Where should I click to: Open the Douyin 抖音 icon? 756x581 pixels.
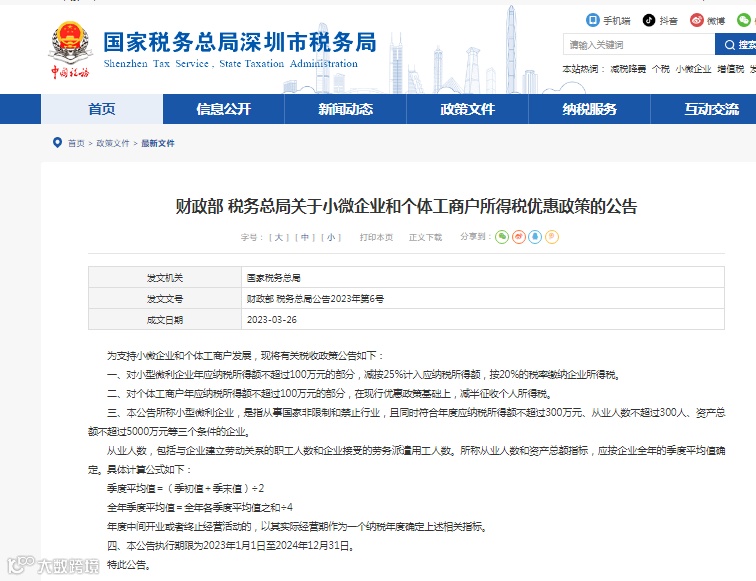coord(649,20)
